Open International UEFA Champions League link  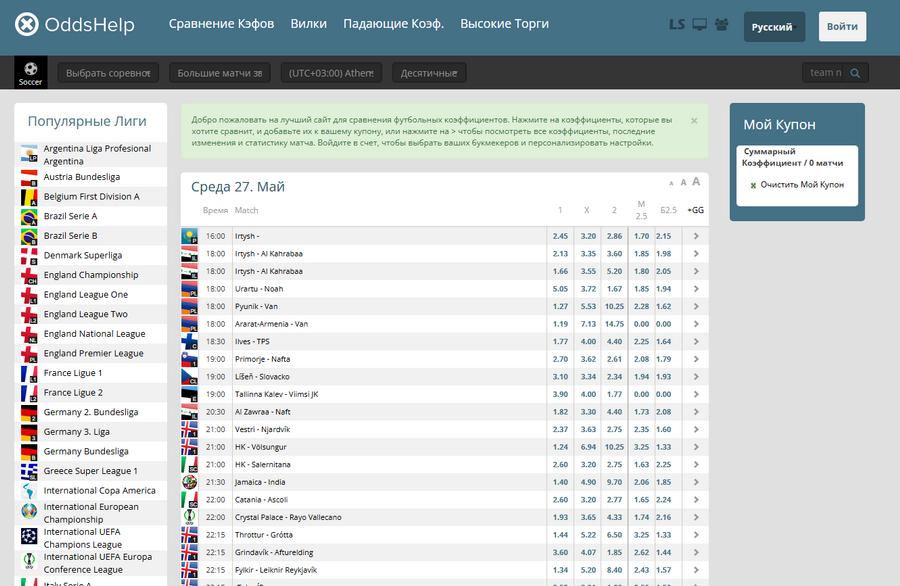pyautogui.click(x=83, y=538)
